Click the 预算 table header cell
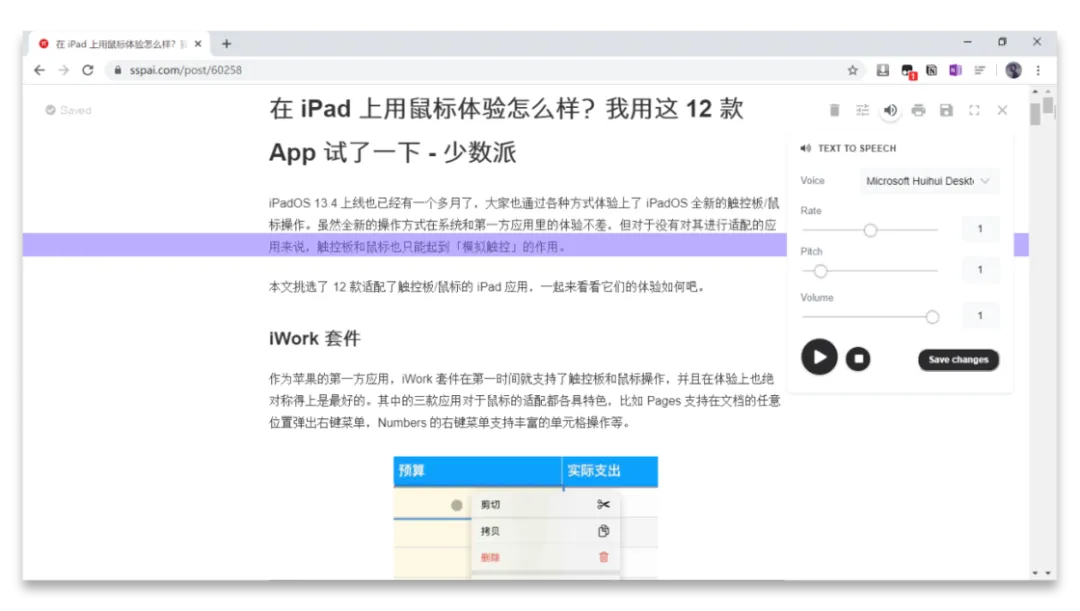The height and width of the screenshot is (611, 1080). [477, 471]
